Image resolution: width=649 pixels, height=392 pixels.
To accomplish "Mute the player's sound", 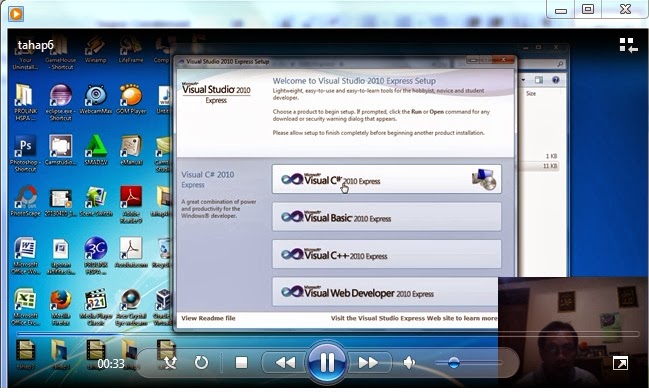I will pyautogui.click(x=409, y=363).
